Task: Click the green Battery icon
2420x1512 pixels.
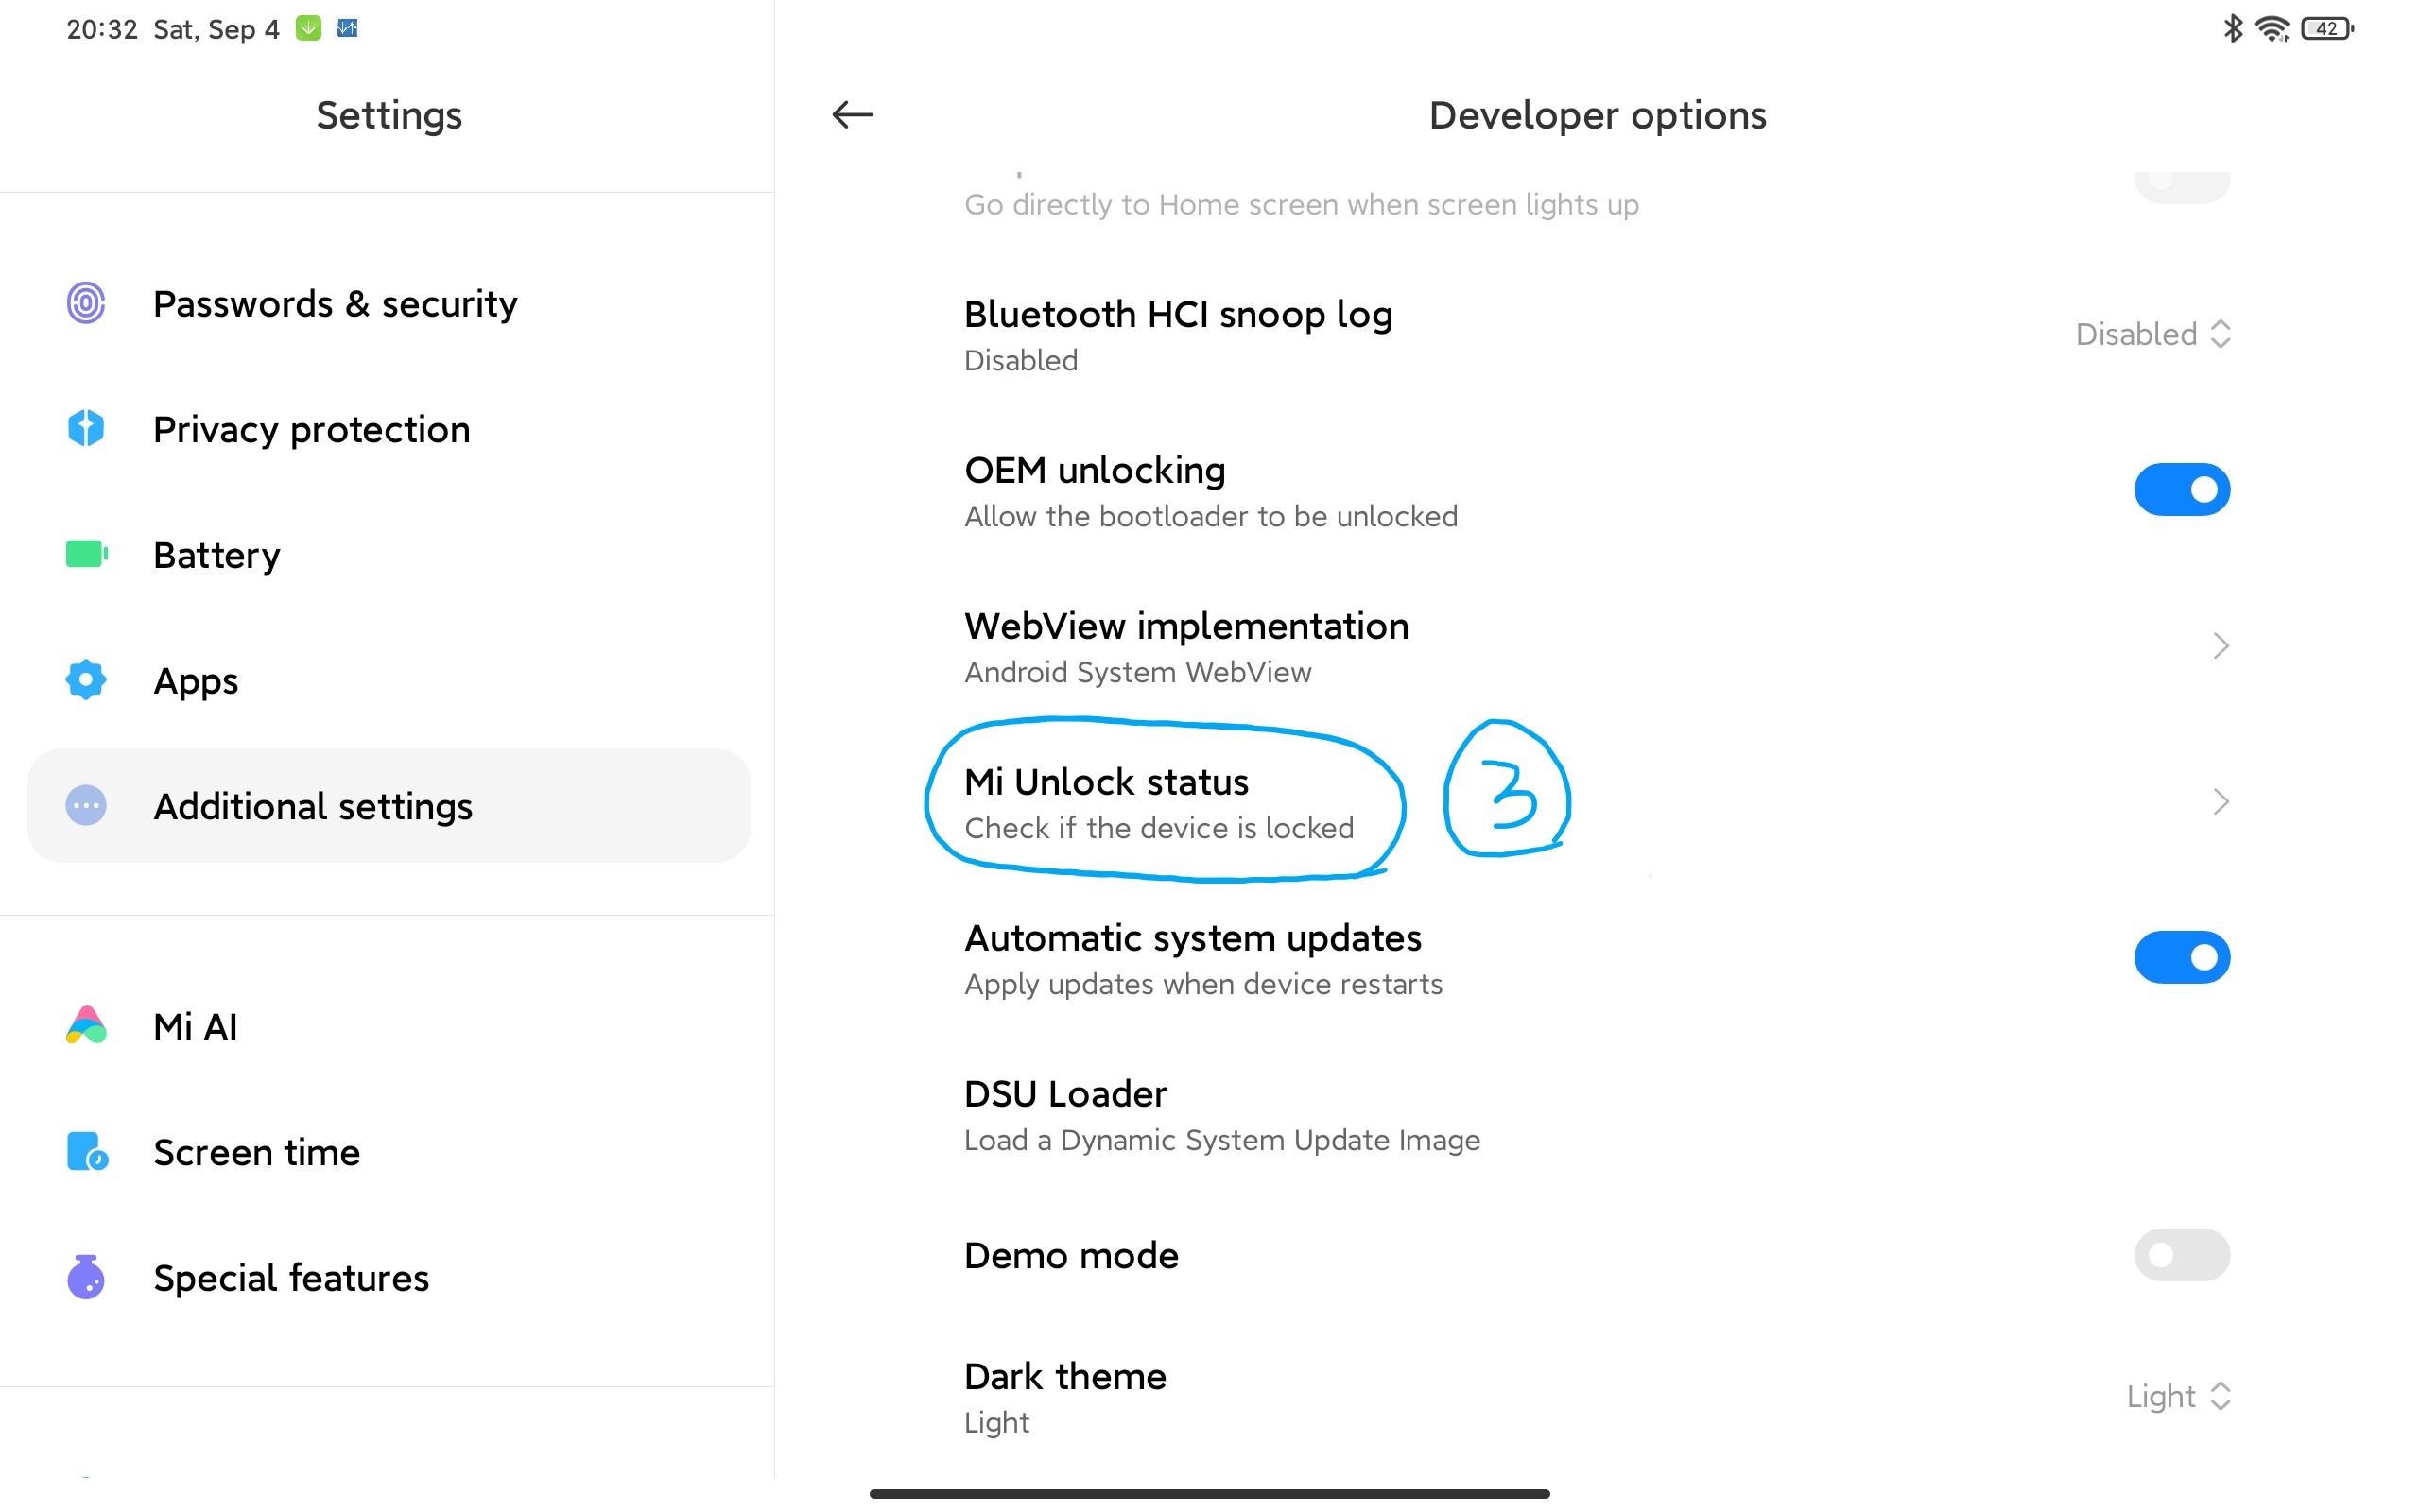Action: click(x=86, y=554)
